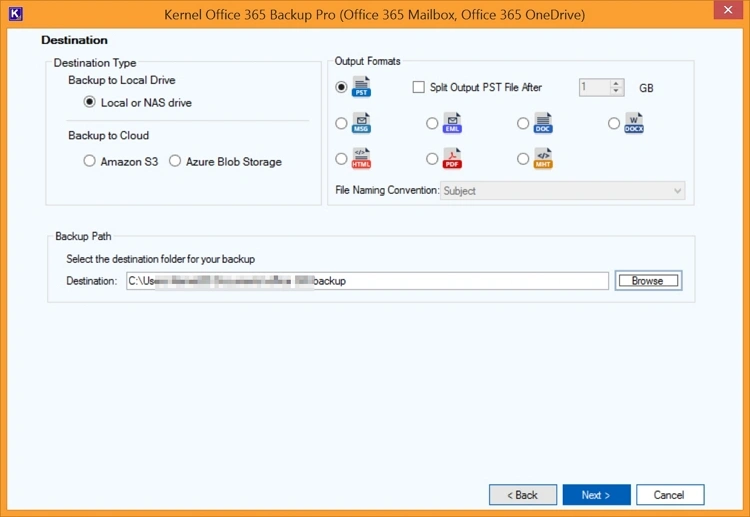Enable Split Output PST File After checkbox

pyautogui.click(x=419, y=87)
